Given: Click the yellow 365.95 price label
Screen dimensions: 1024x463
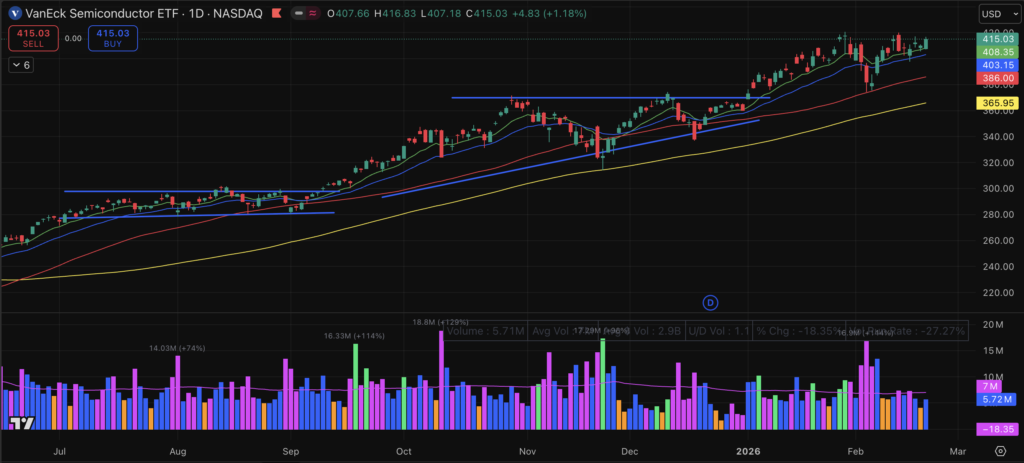Looking at the screenshot, I should (997, 103).
